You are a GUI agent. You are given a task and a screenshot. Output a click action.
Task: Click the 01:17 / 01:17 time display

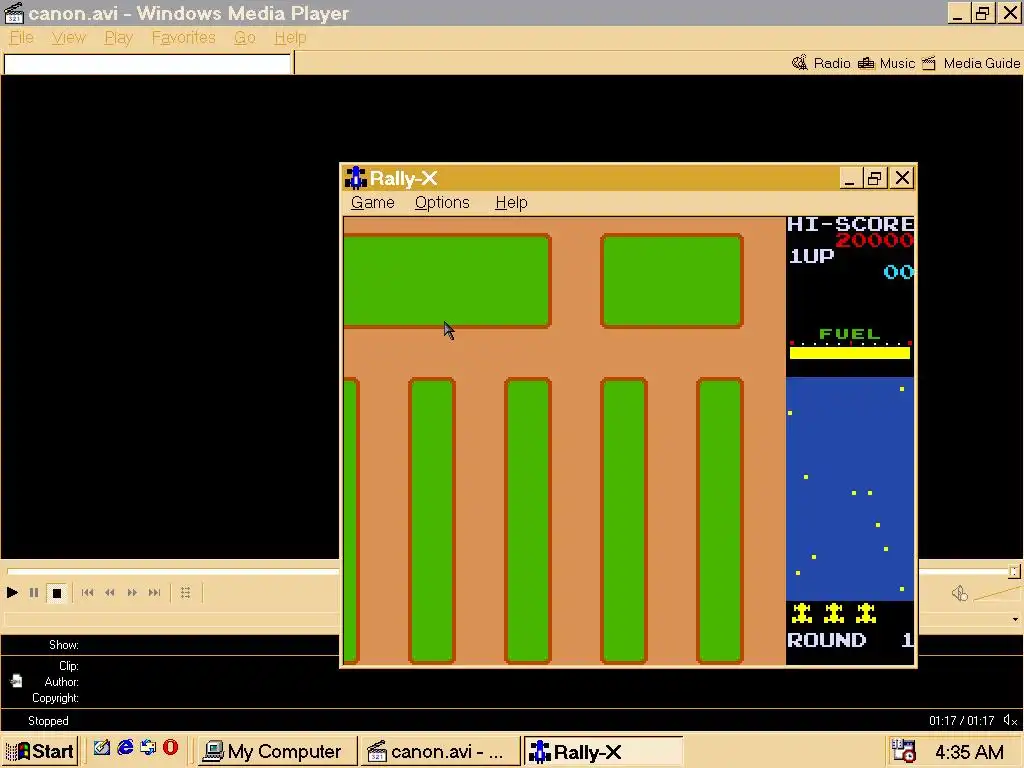tap(961, 721)
